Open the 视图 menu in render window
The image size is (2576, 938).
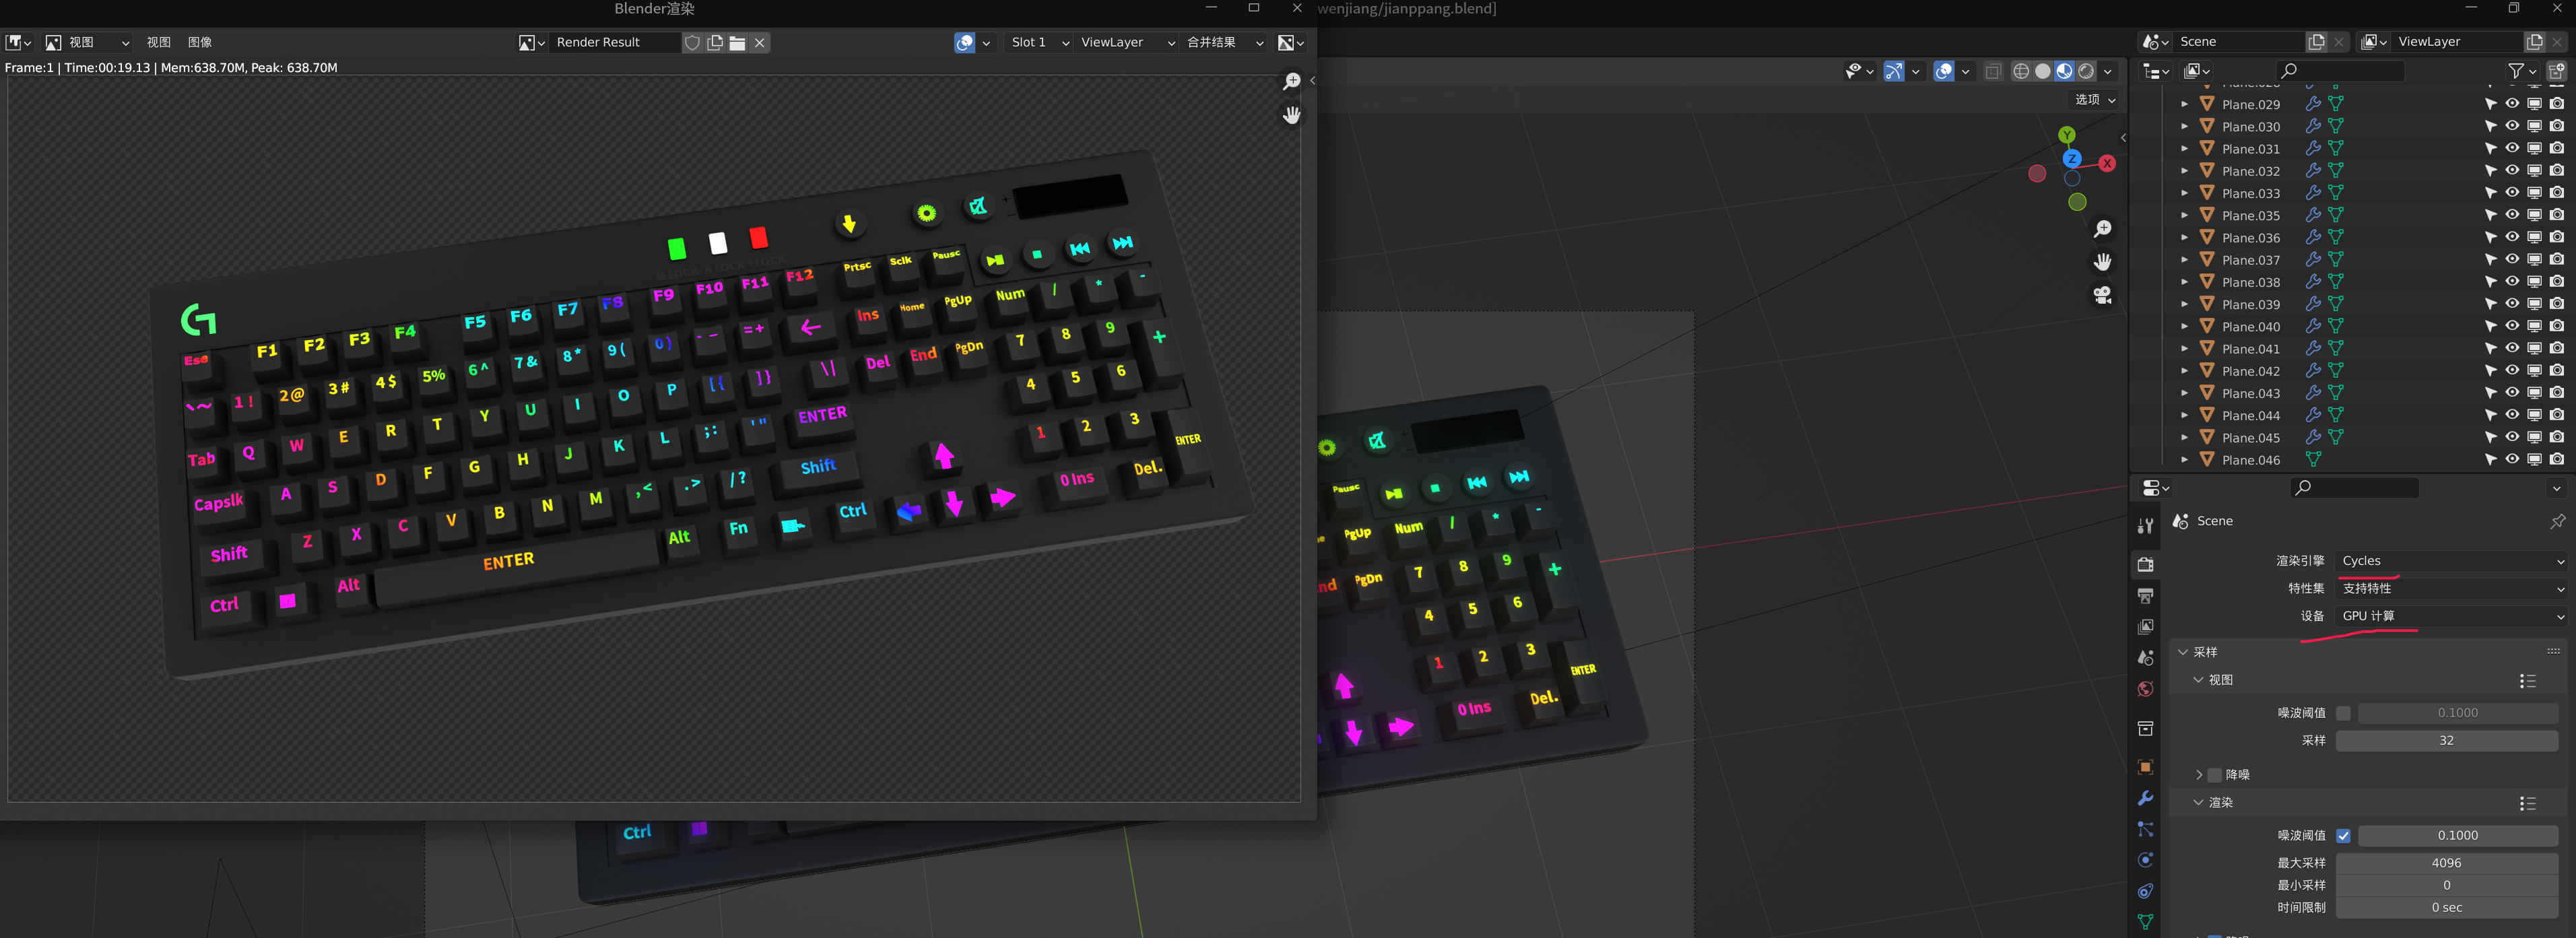[158, 42]
